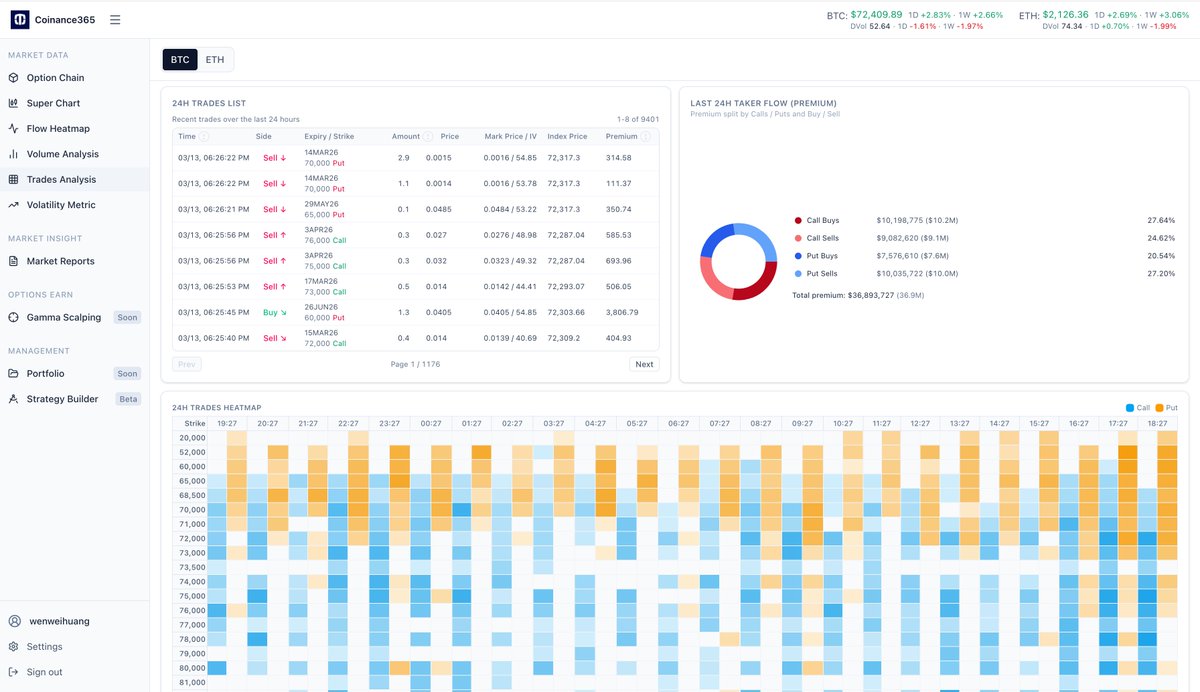Click Next to view more trades
The width and height of the screenshot is (1200, 692).
(644, 364)
